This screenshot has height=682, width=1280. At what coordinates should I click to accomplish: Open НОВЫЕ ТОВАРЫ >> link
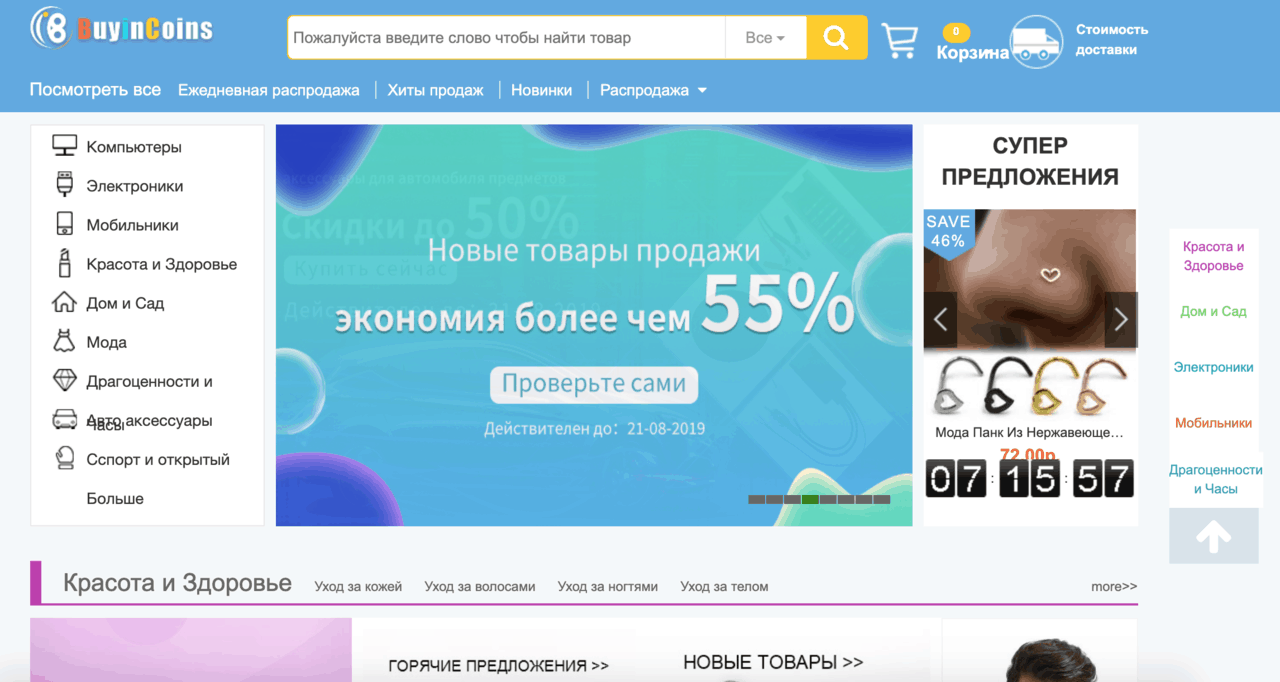point(773,662)
